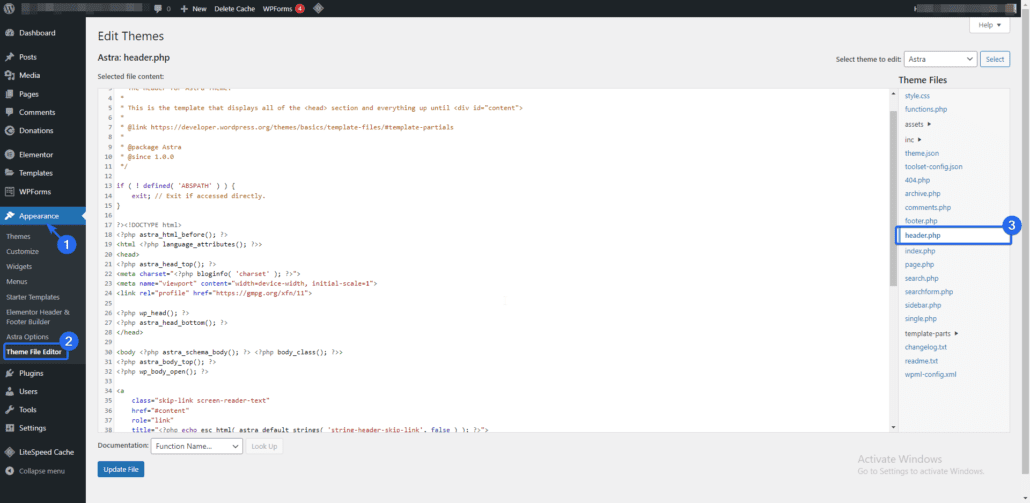The image size is (1030, 503).
Task: Open archive.php theme file
Action: tap(922, 194)
